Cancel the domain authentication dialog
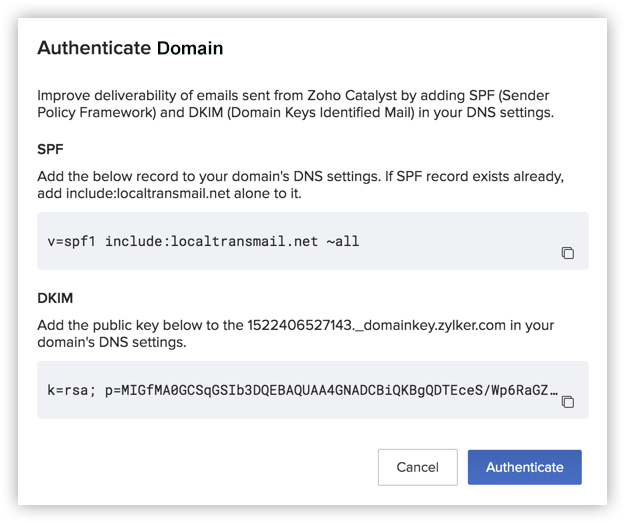The width and height of the screenshot is (625, 523). coord(417,467)
